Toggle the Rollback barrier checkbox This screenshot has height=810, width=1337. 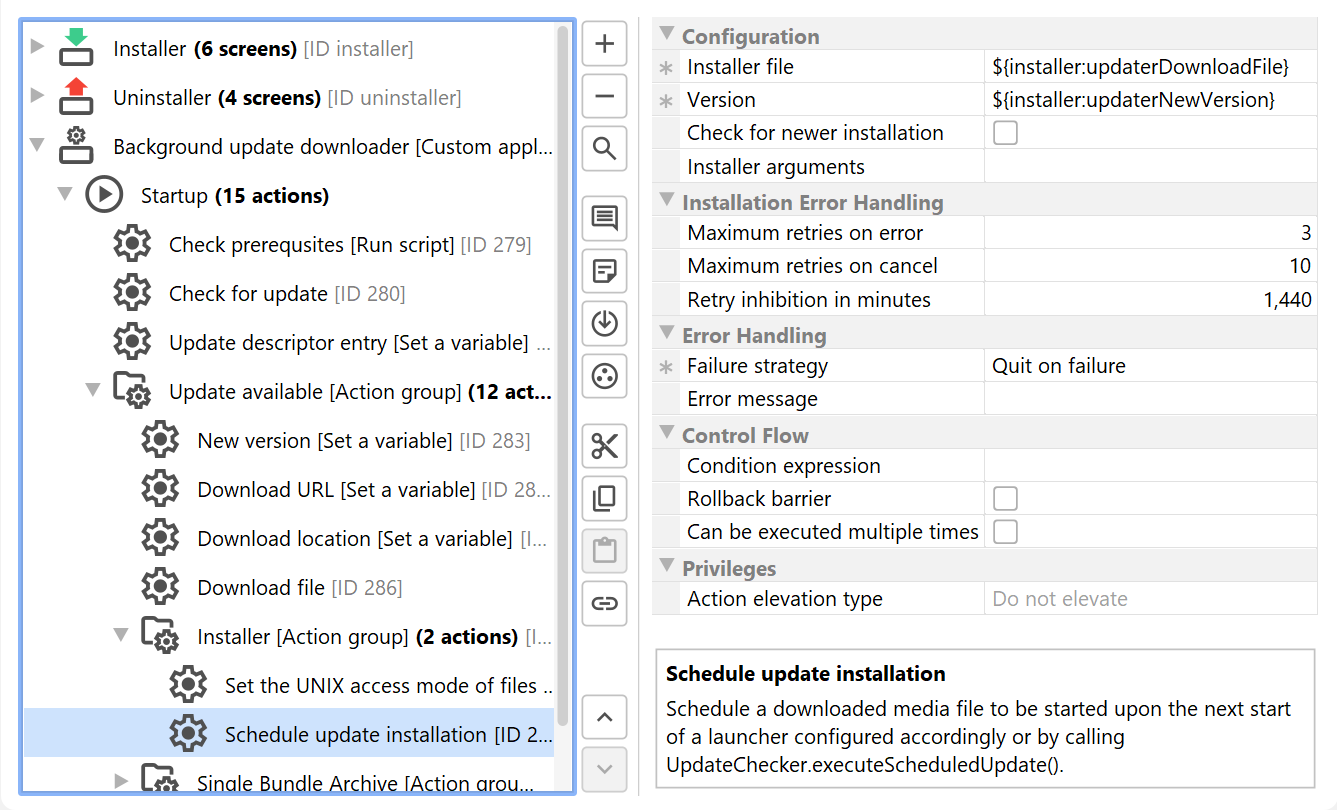point(1005,499)
